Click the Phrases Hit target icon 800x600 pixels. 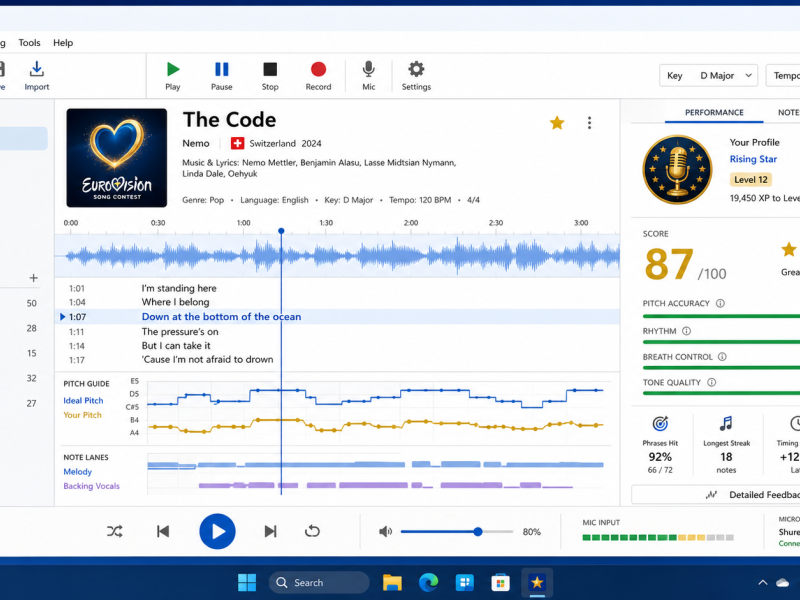660,423
